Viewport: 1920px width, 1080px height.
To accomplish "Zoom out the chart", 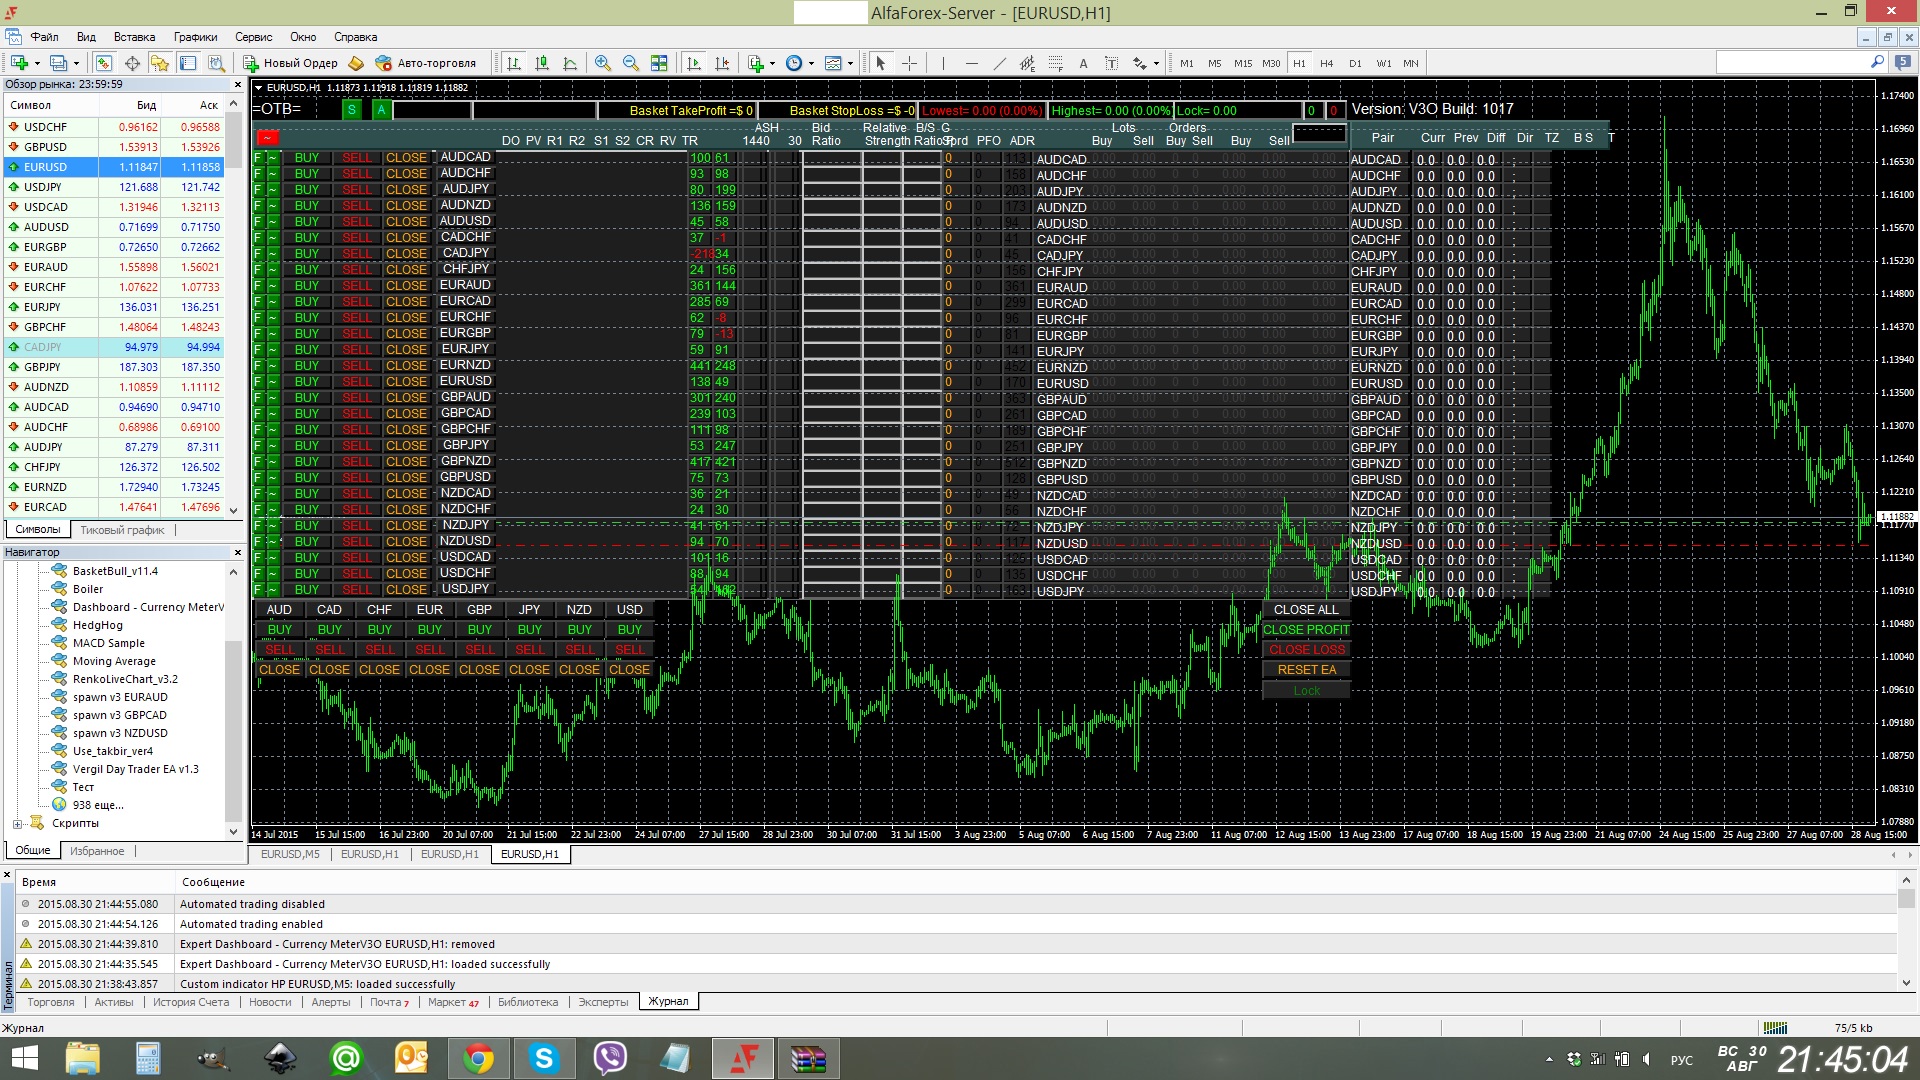I will (x=631, y=63).
